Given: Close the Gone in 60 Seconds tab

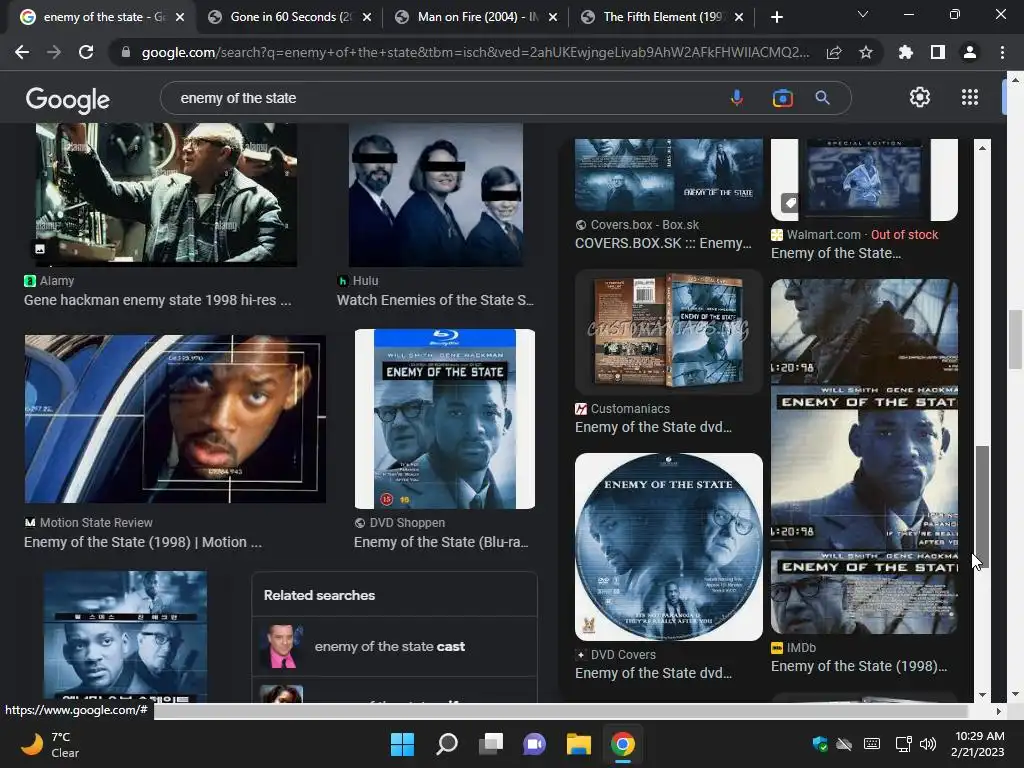Looking at the screenshot, I should [367, 17].
